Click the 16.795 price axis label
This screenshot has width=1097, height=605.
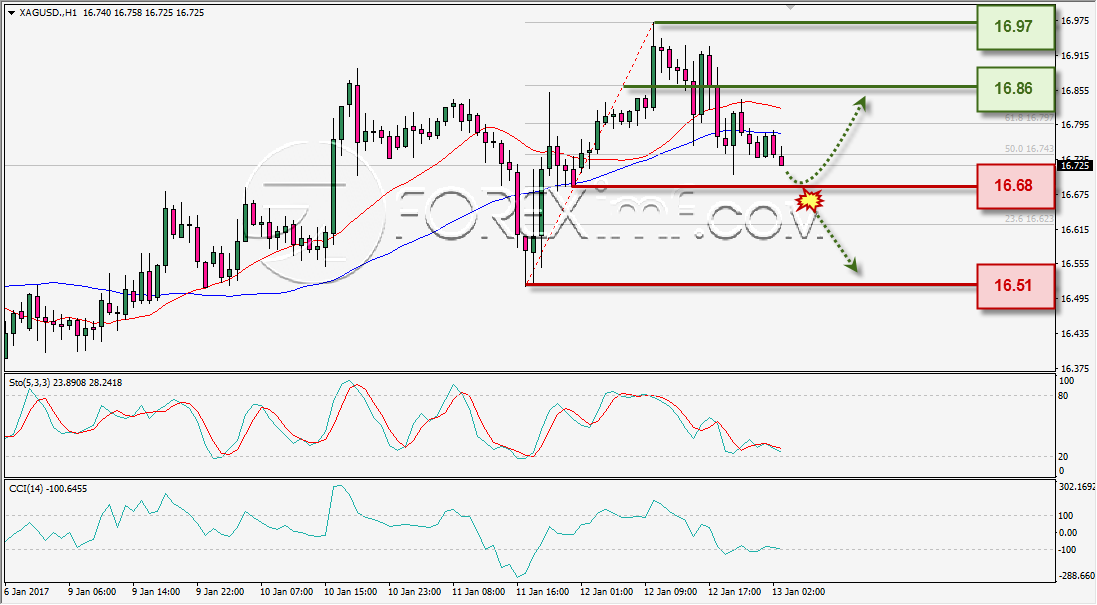[1075, 124]
